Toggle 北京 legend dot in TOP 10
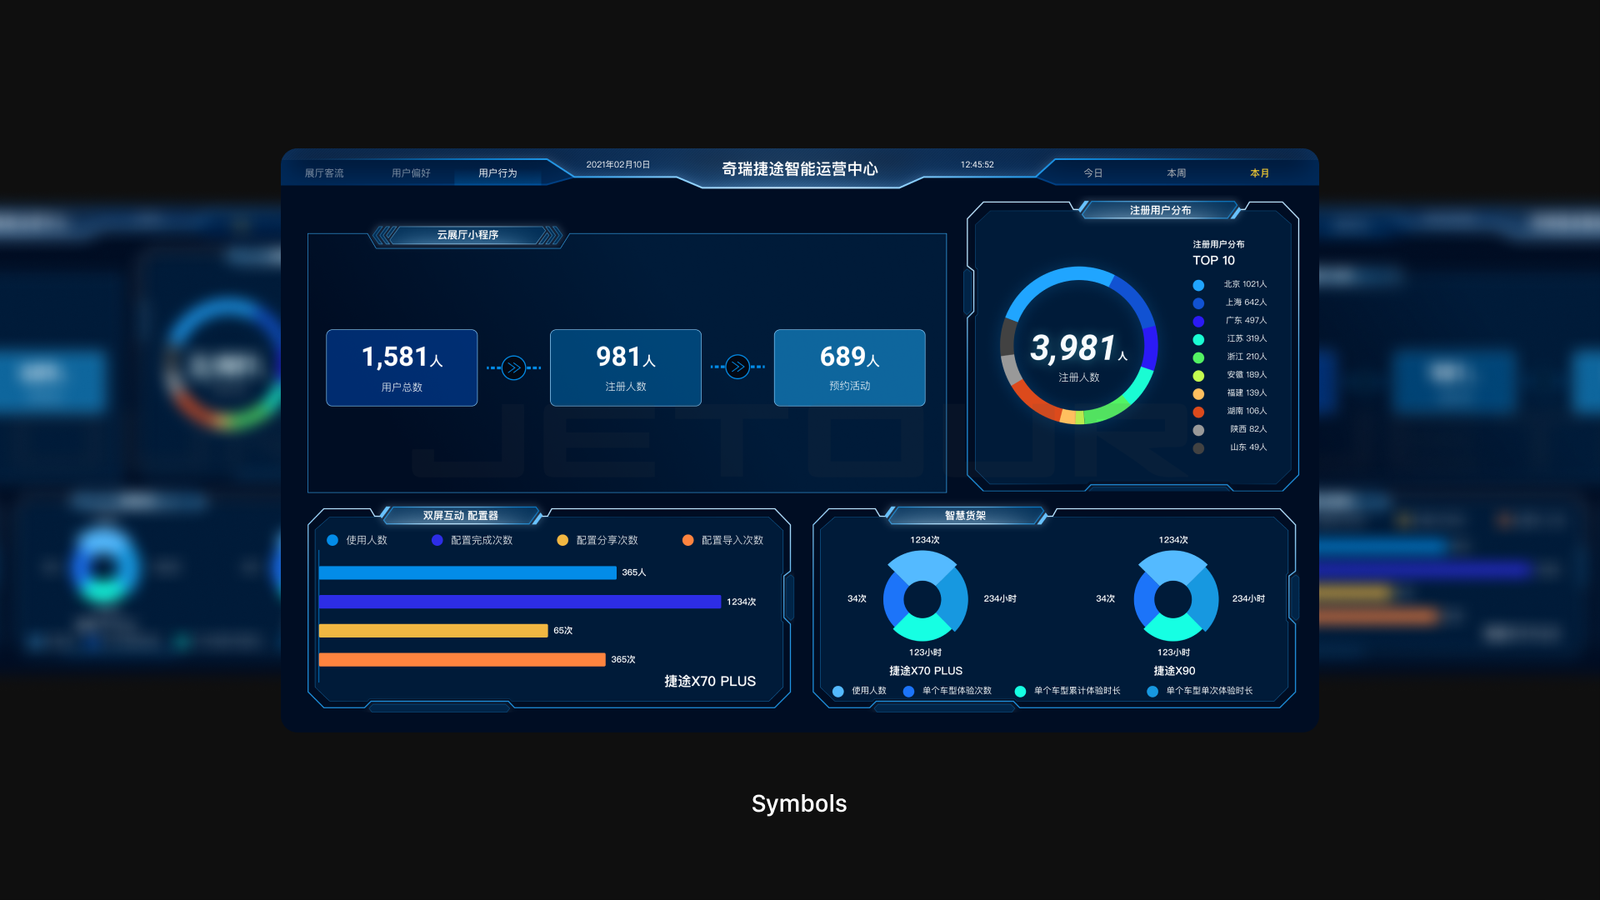 pyautogui.click(x=1198, y=285)
